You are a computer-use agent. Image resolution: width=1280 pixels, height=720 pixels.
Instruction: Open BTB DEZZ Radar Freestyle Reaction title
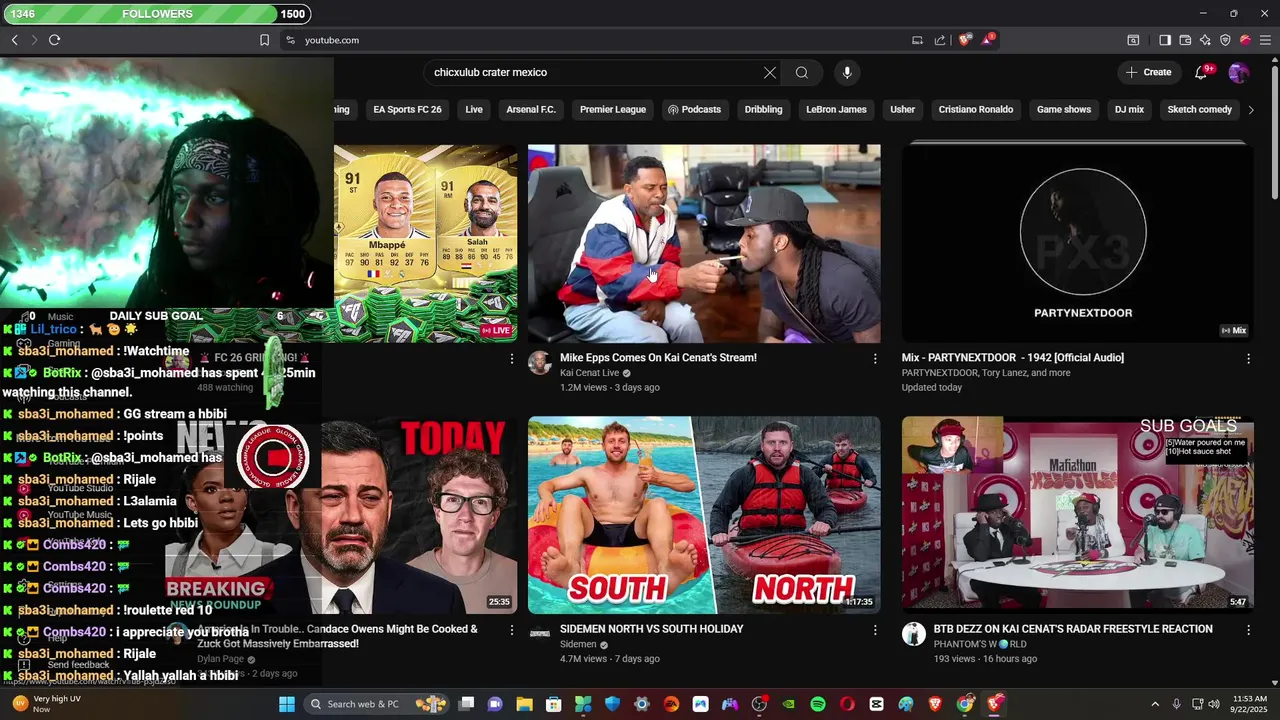coord(1073,629)
